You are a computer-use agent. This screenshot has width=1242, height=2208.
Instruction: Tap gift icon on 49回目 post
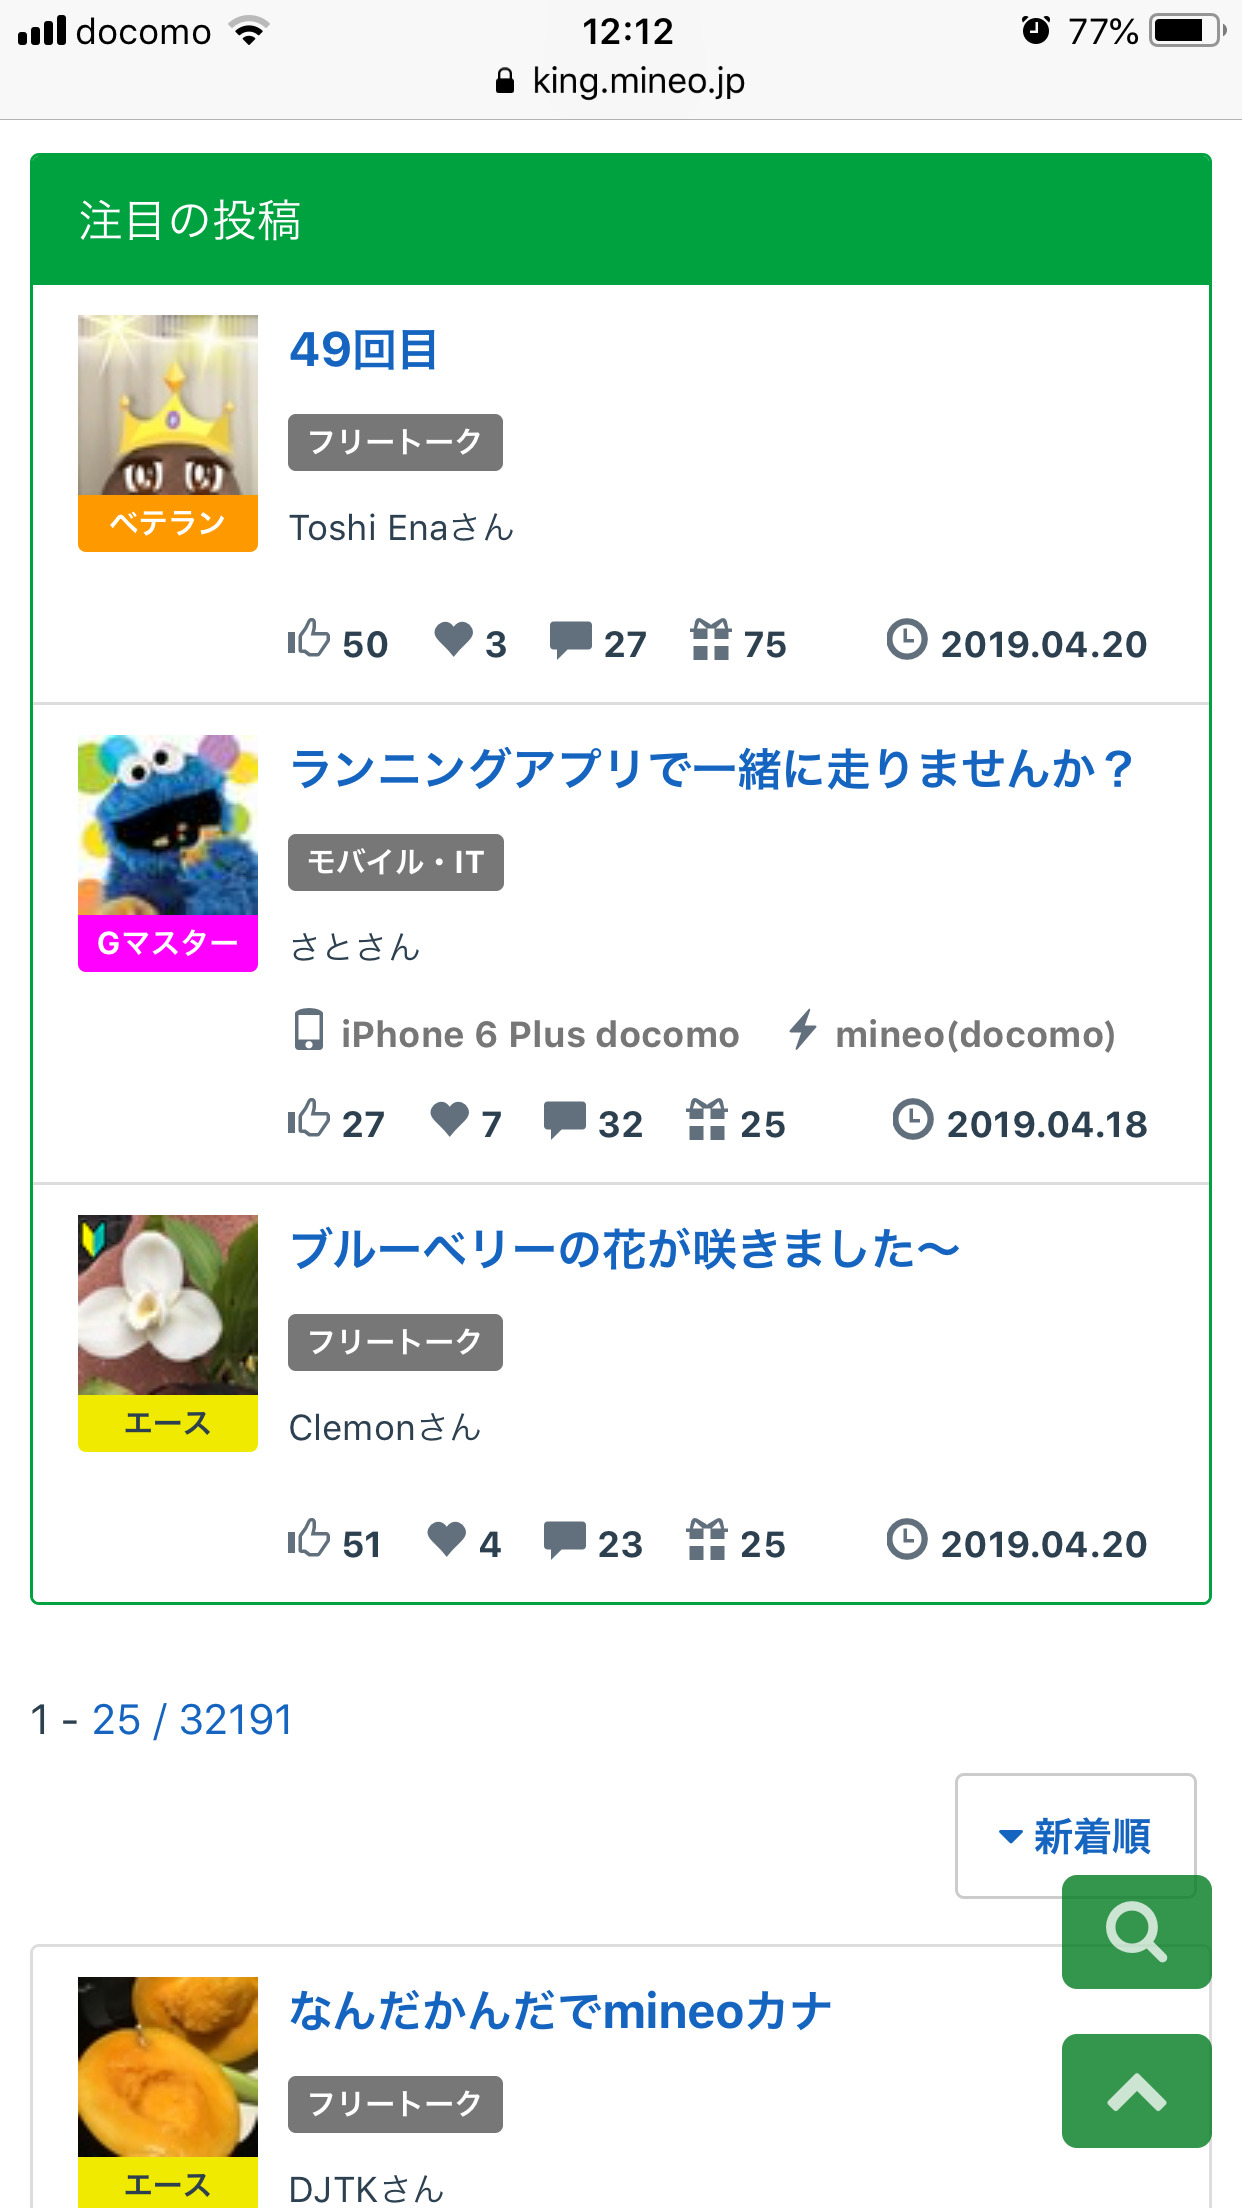pos(710,639)
